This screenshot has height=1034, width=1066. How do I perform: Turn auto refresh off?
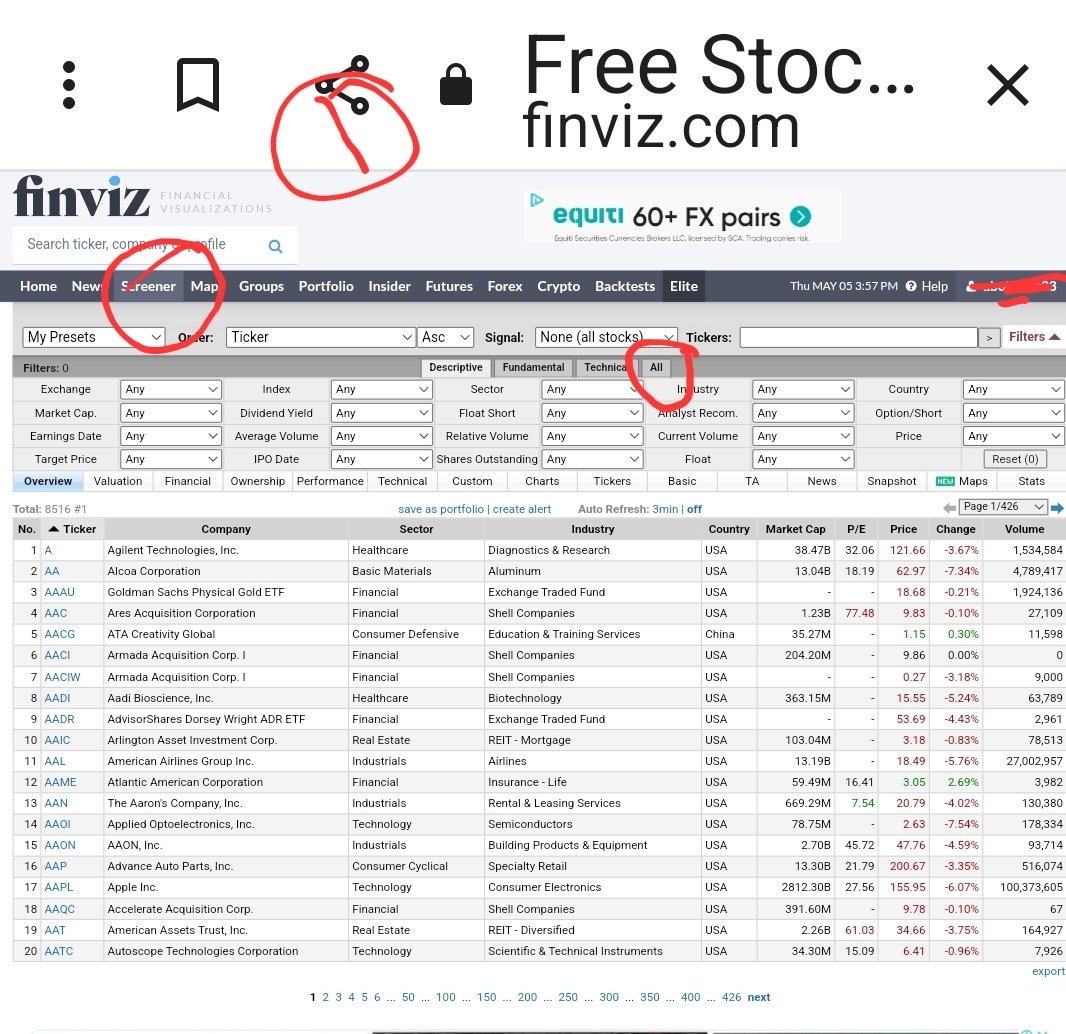[694, 509]
